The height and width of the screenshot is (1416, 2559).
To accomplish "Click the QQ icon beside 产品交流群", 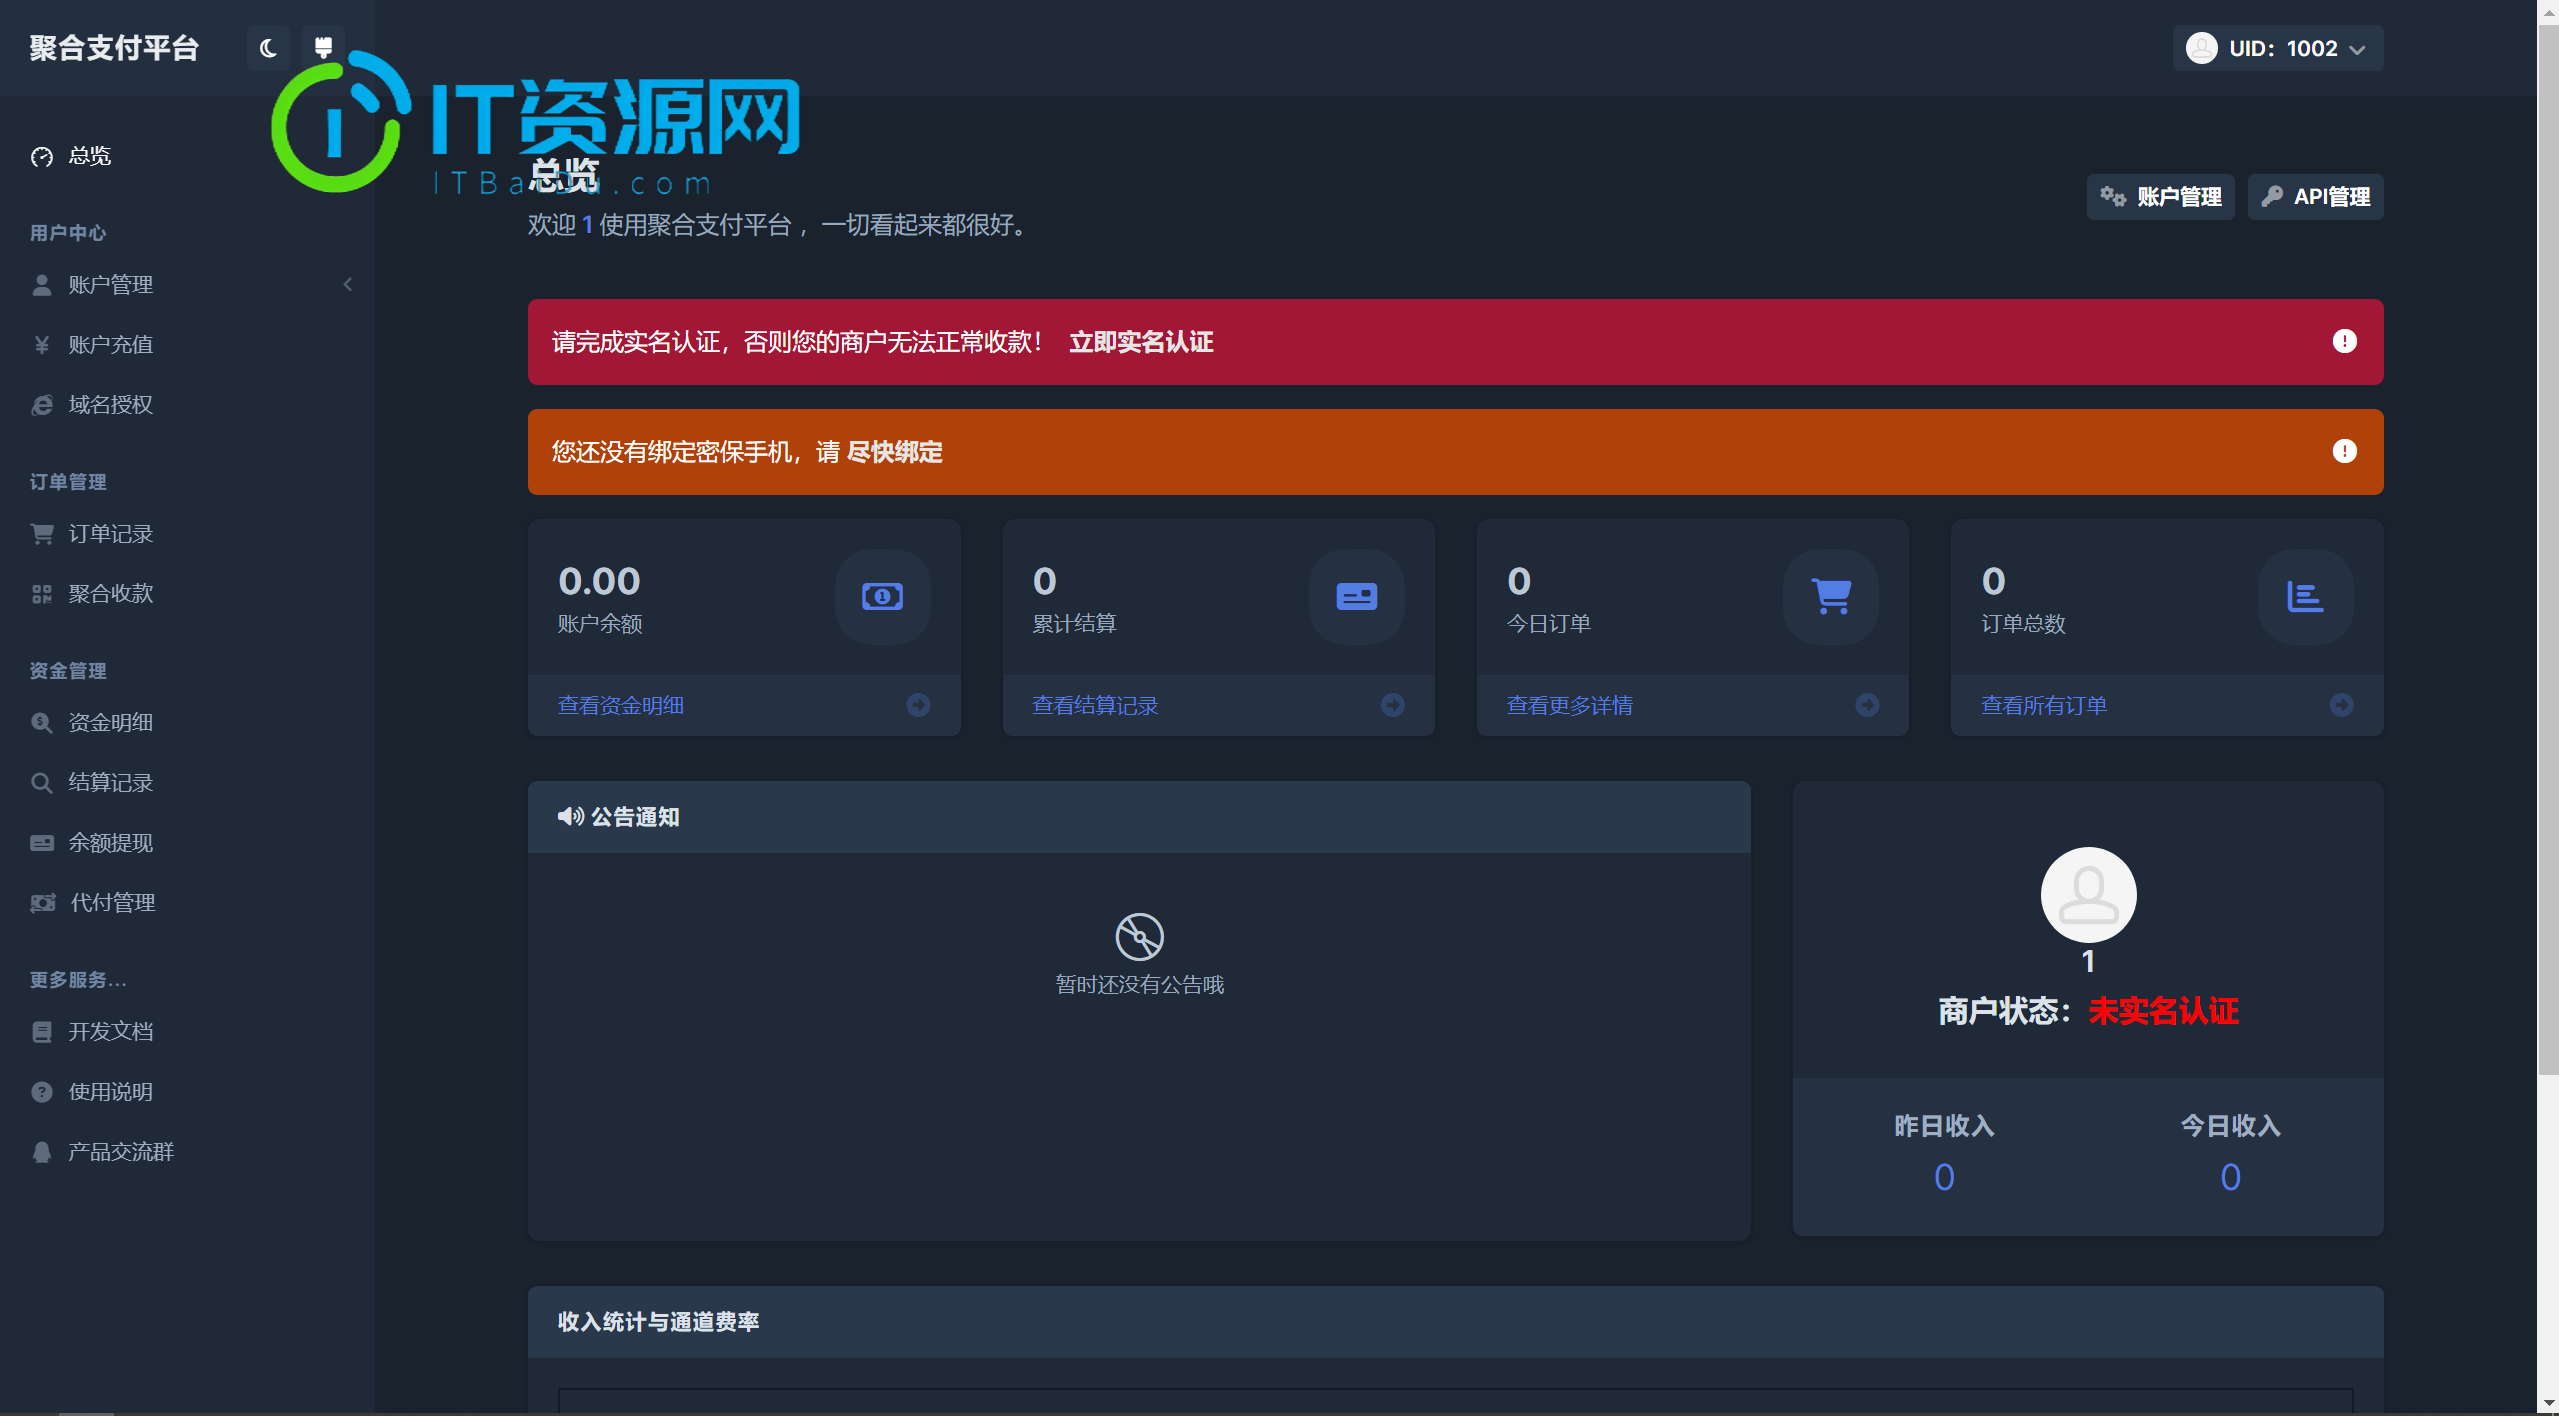I will (x=42, y=1152).
